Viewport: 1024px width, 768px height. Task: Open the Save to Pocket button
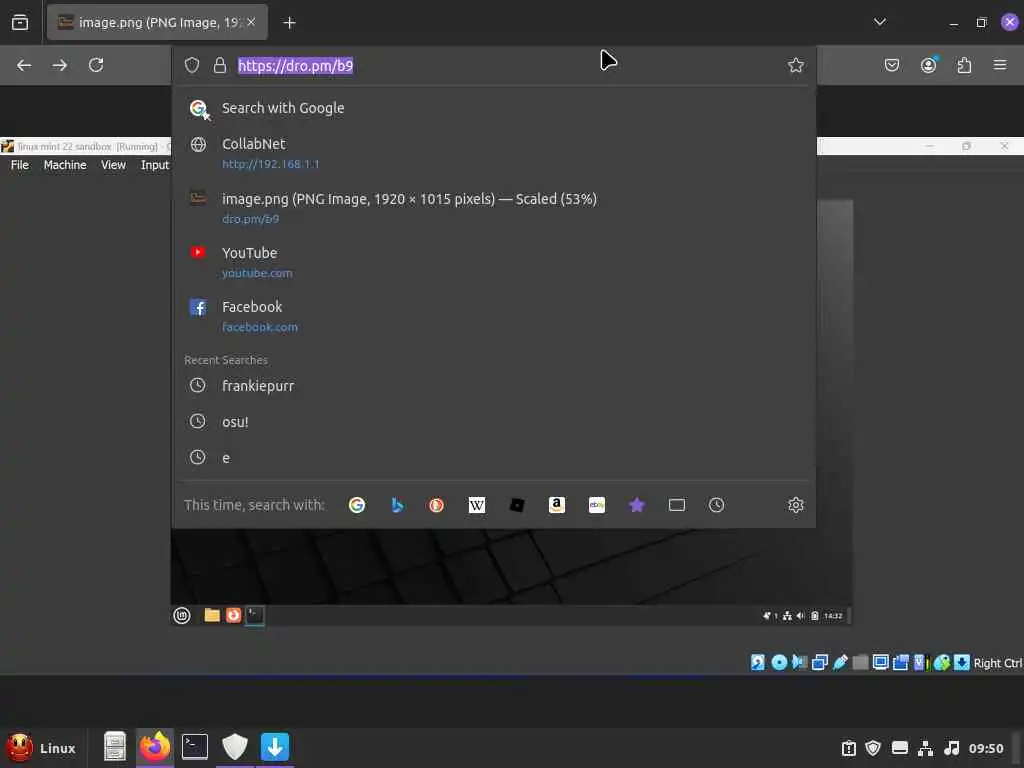click(x=891, y=65)
